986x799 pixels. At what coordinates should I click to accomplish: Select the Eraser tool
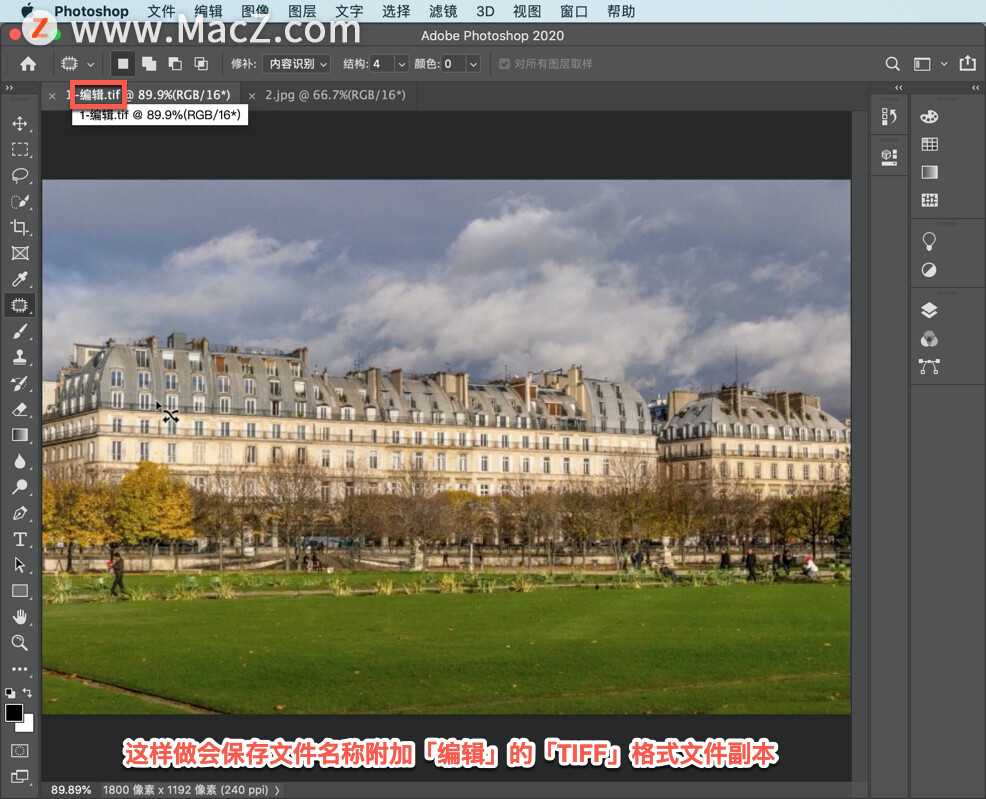click(x=19, y=409)
